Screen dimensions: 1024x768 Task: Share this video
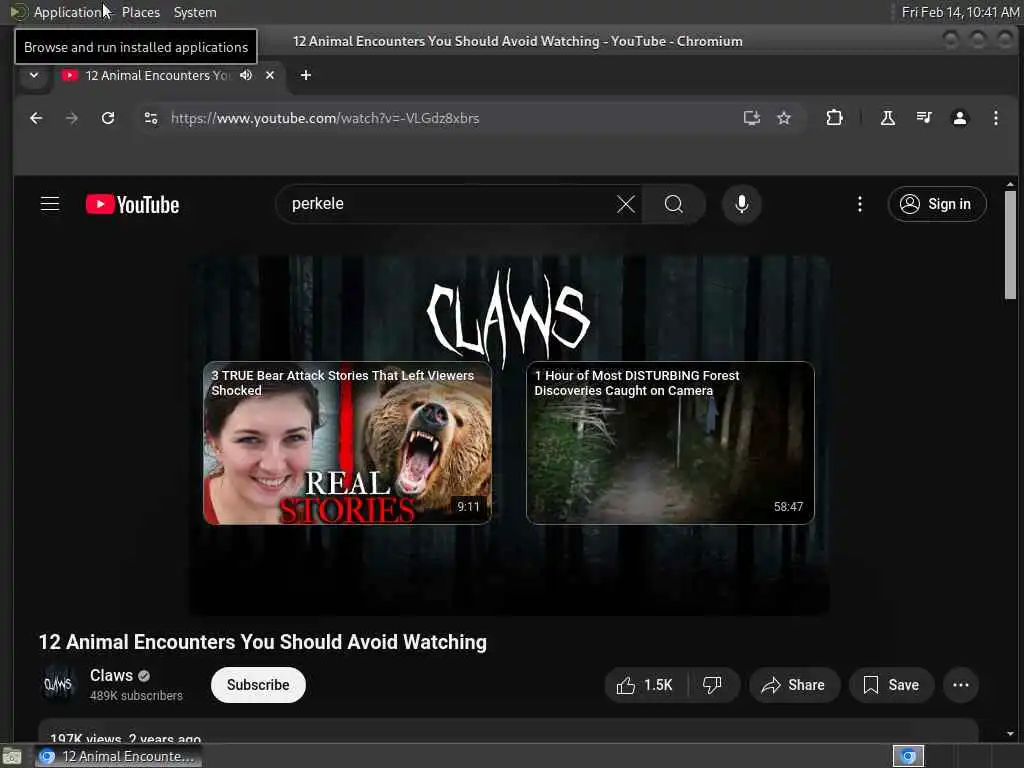pos(793,685)
